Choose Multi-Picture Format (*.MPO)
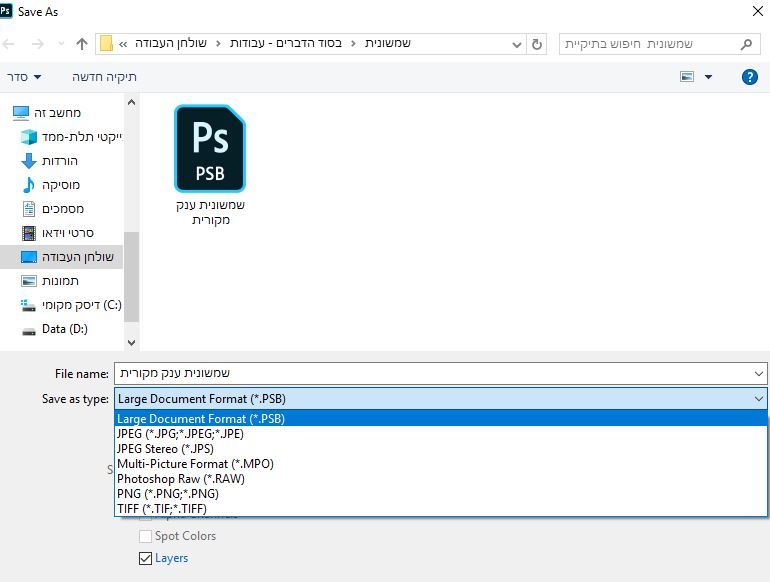 coord(440,464)
